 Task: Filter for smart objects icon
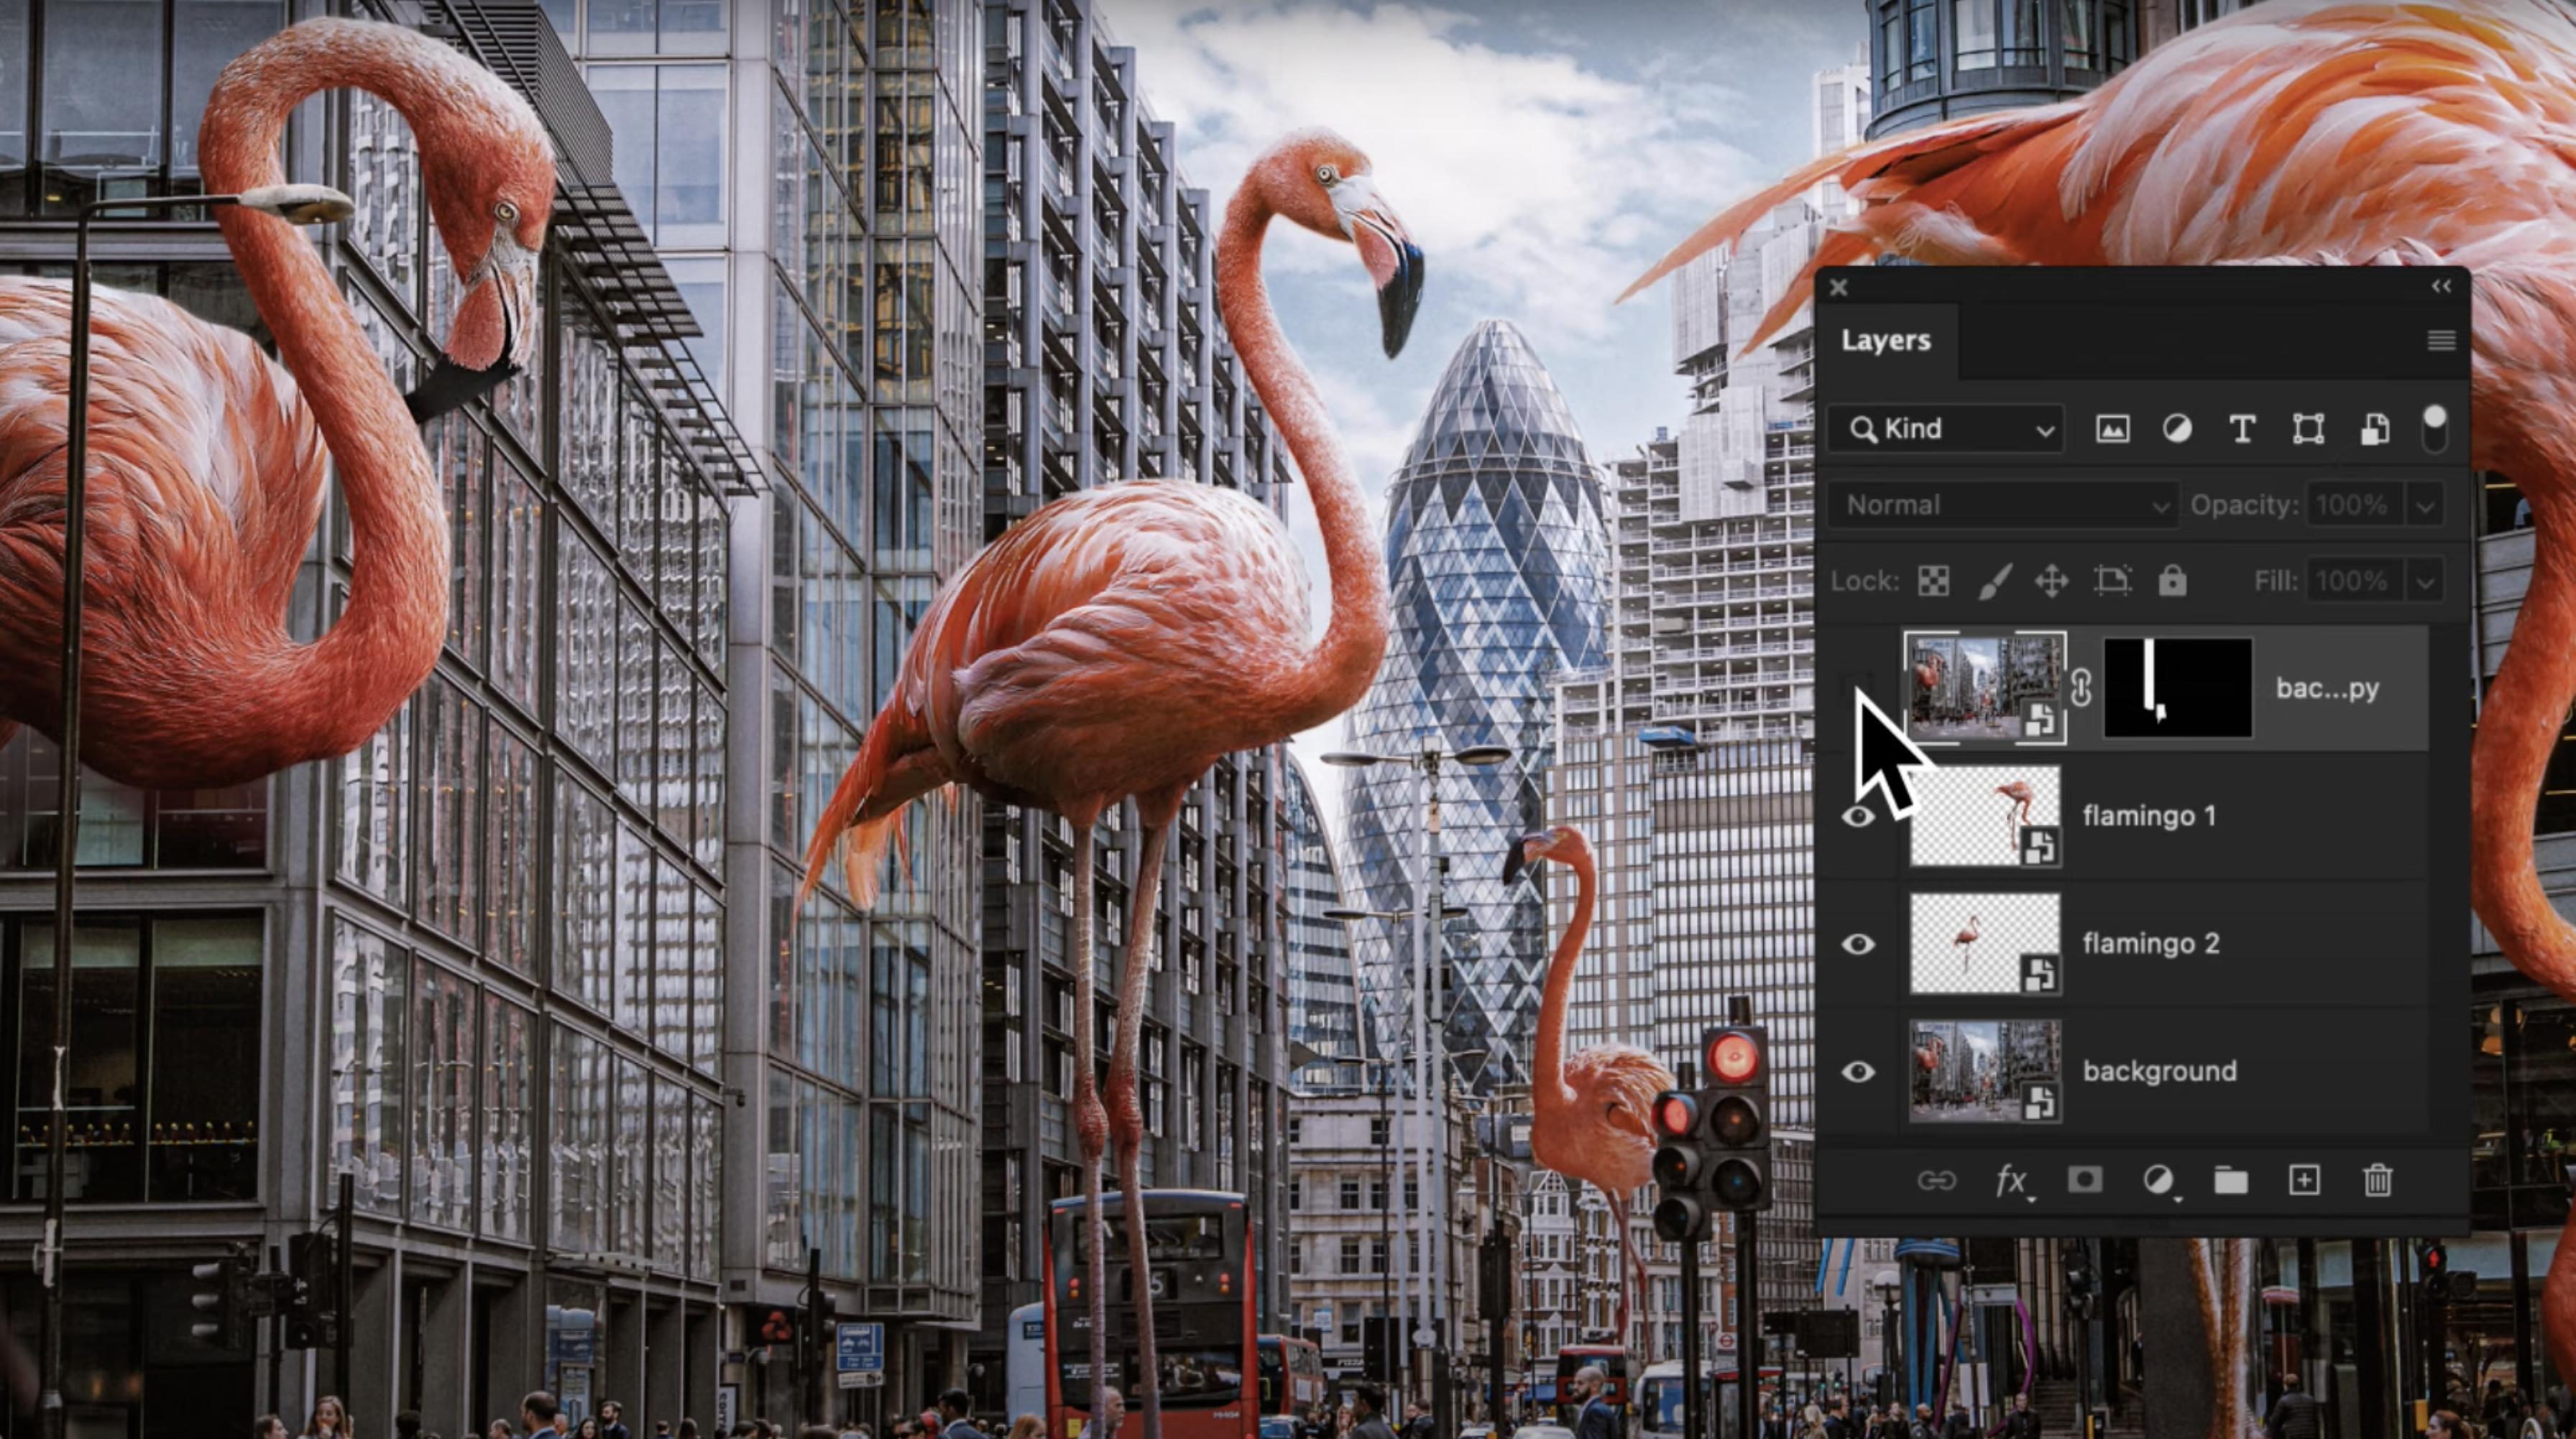pos(2375,429)
